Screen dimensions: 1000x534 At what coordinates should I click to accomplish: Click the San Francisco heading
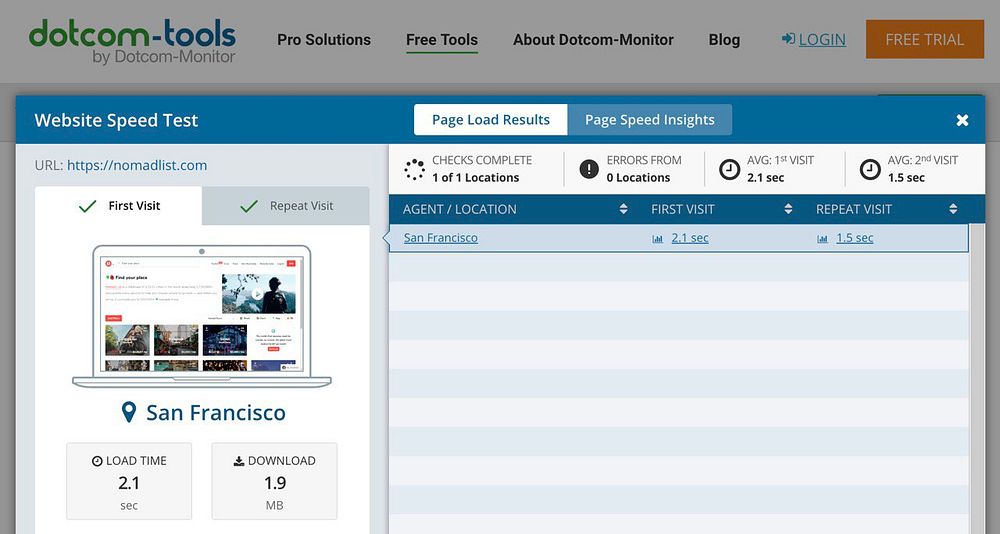click(216, 413)
